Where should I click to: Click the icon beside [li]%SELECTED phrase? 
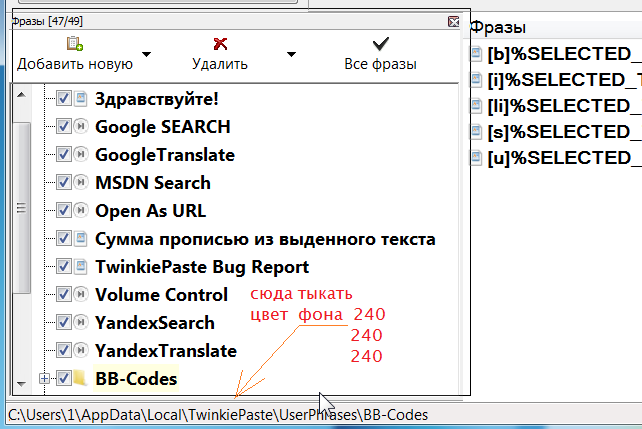pyautogui.click(x=476, y=106)
